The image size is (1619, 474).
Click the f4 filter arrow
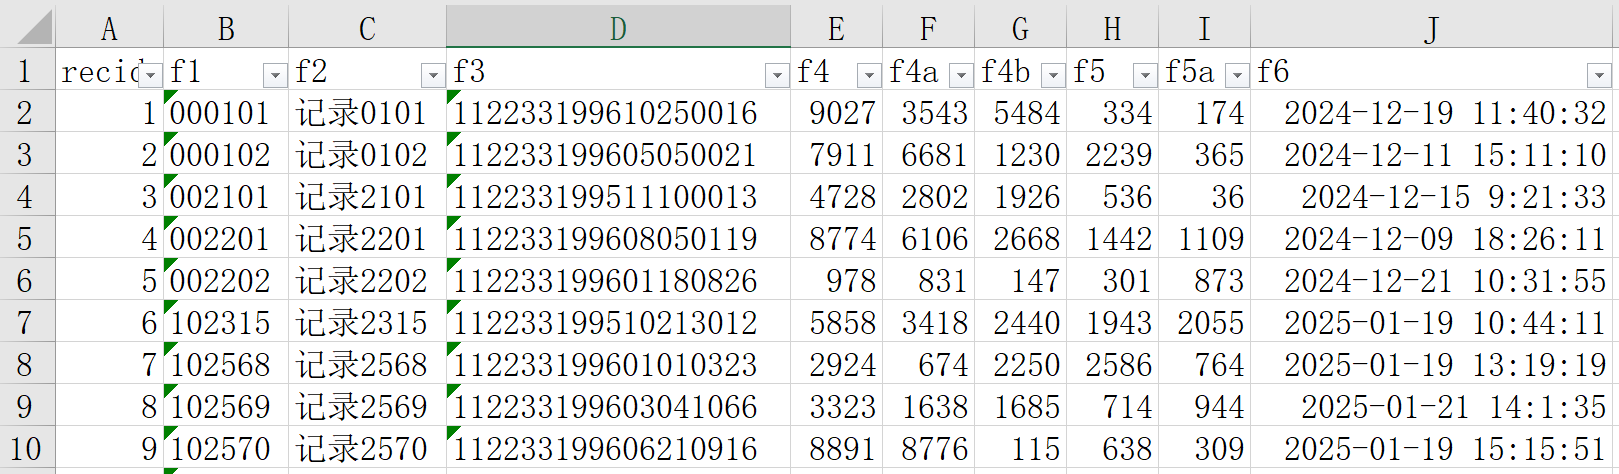pyautogui.click(x=869, y=75)
